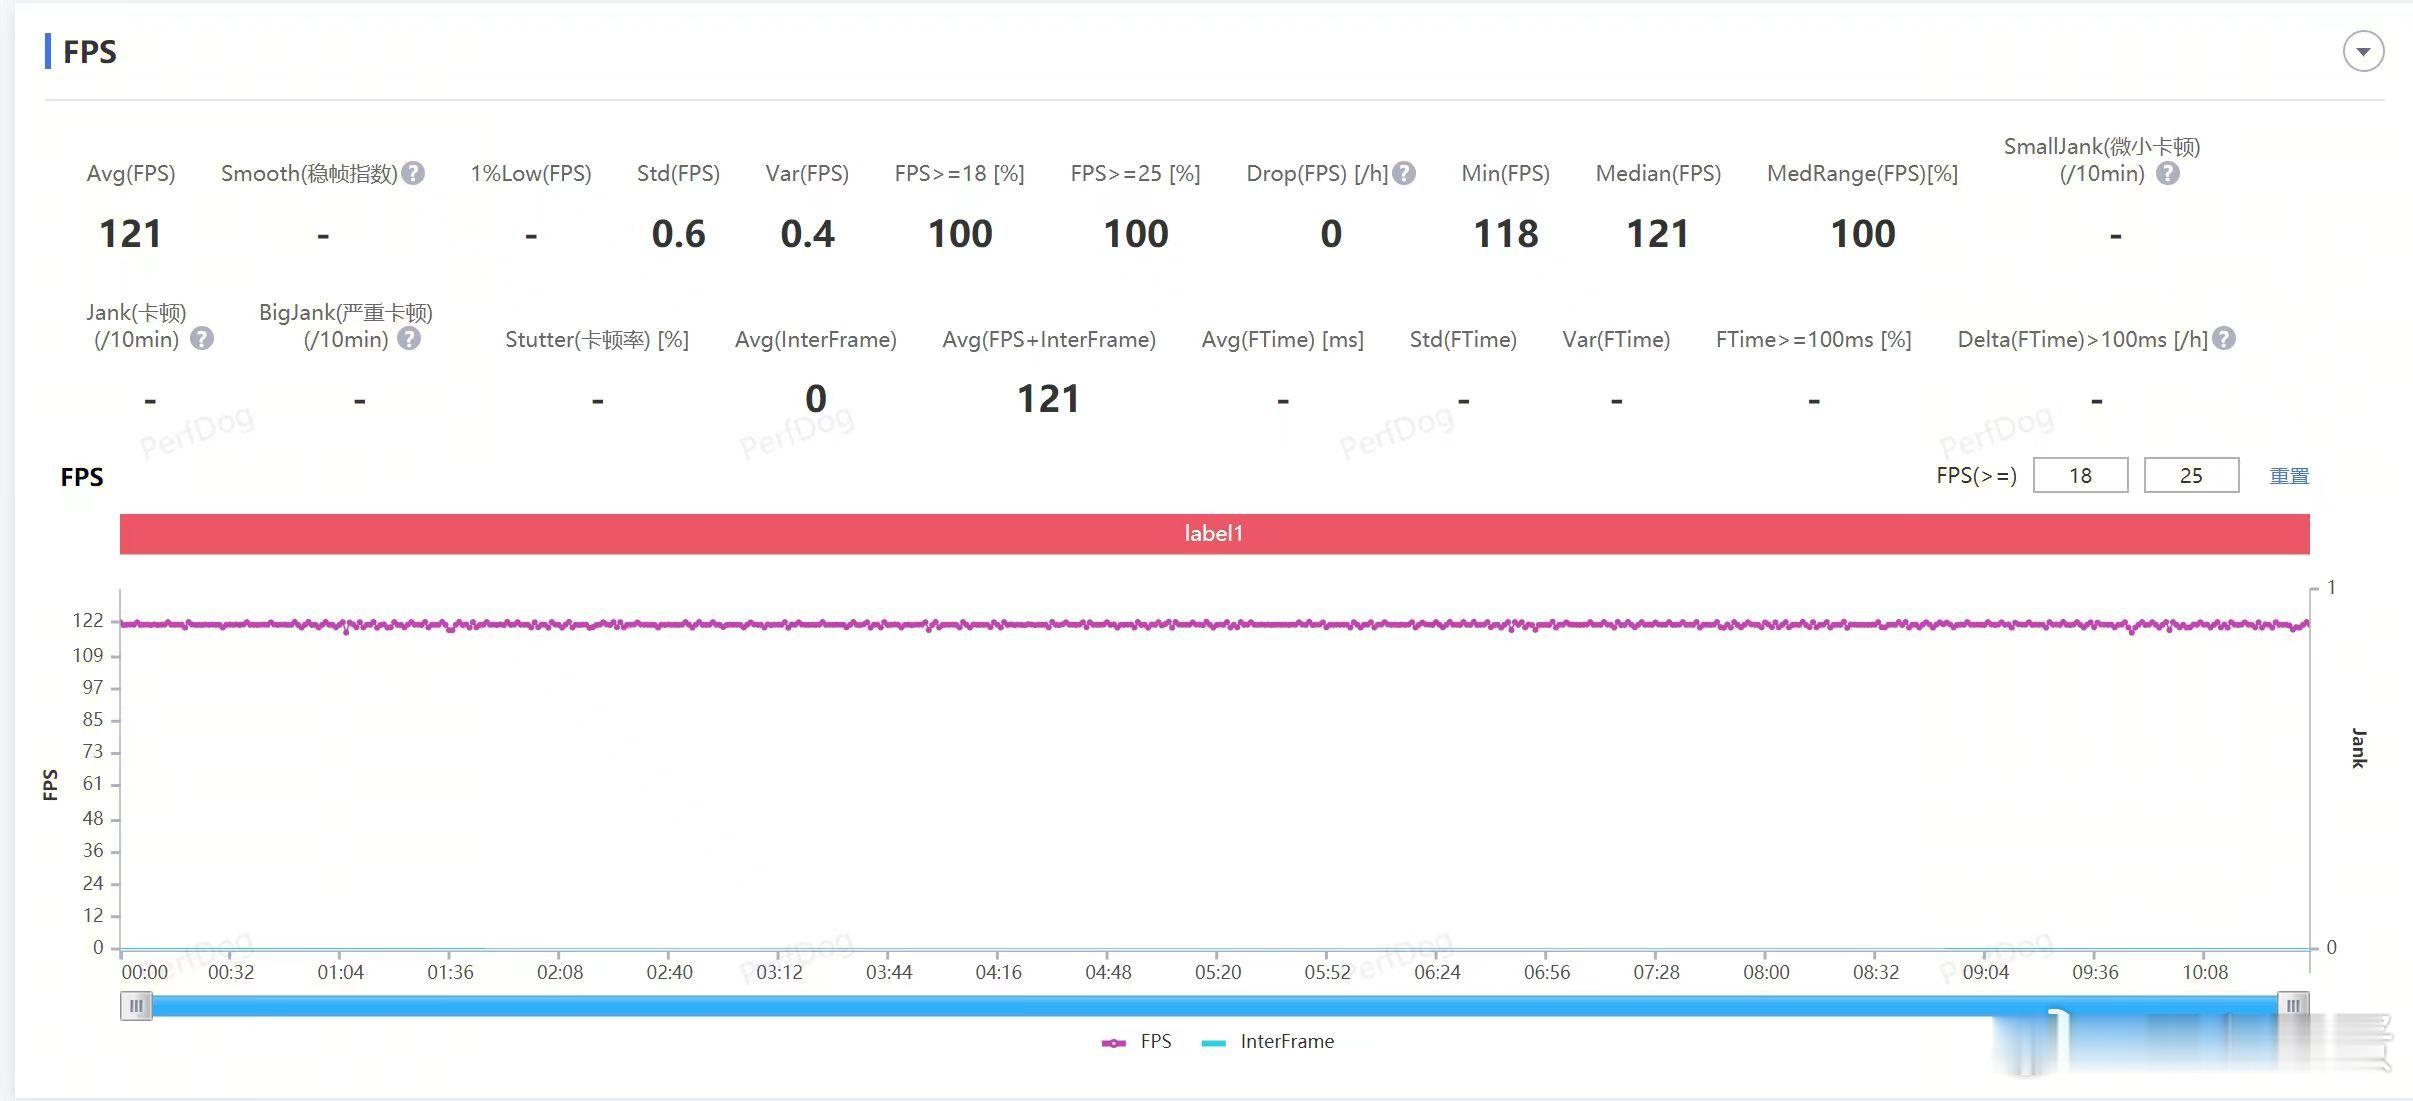Click the FPS threshold field showing 18
2413x1101 pixels.
point(2080,476)
